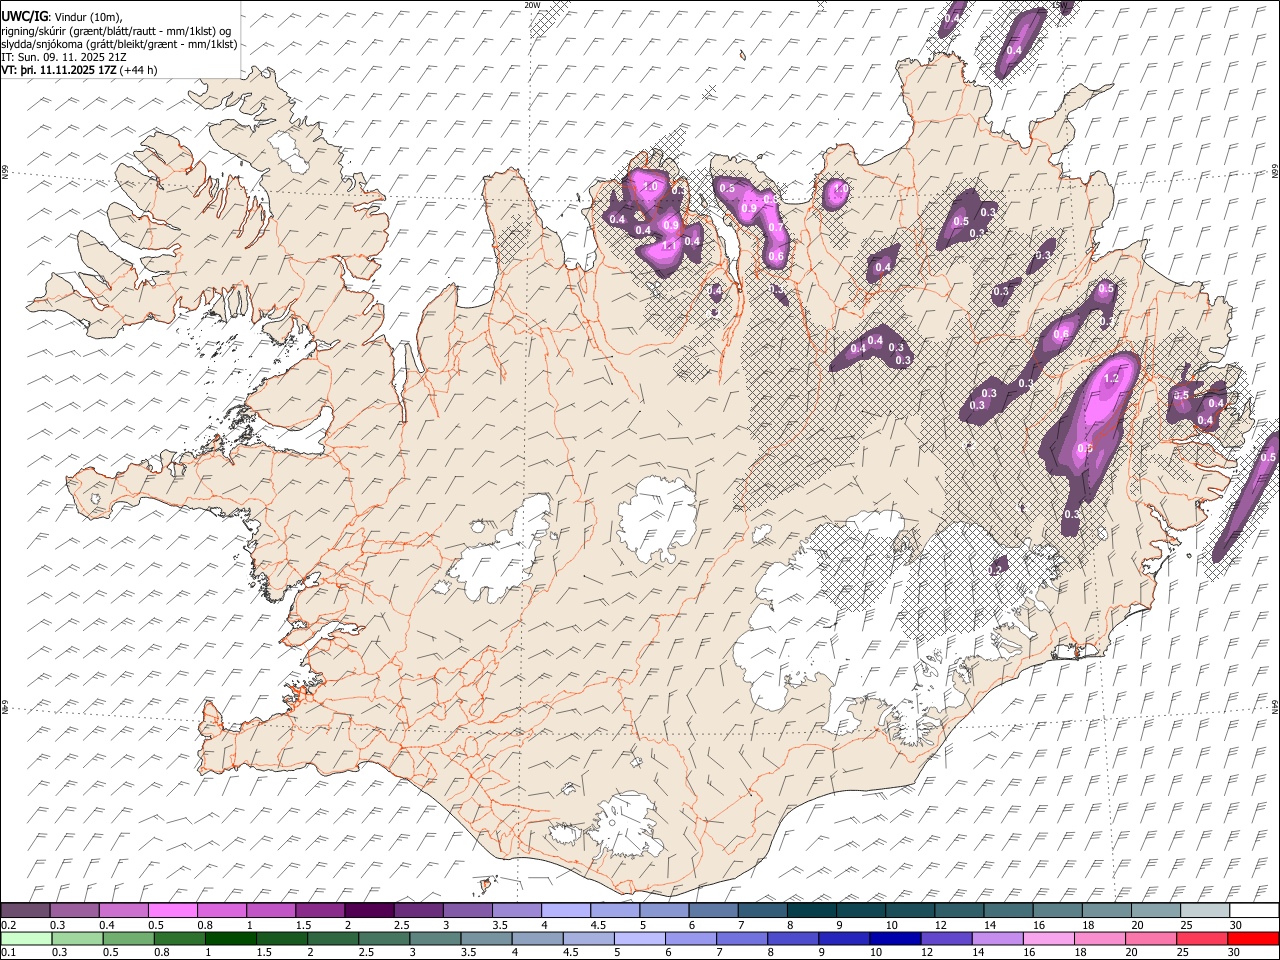Click the UWC/IG Vindur (10m) title line
Screen dimensions: 1280x960
tap(62, 16)
